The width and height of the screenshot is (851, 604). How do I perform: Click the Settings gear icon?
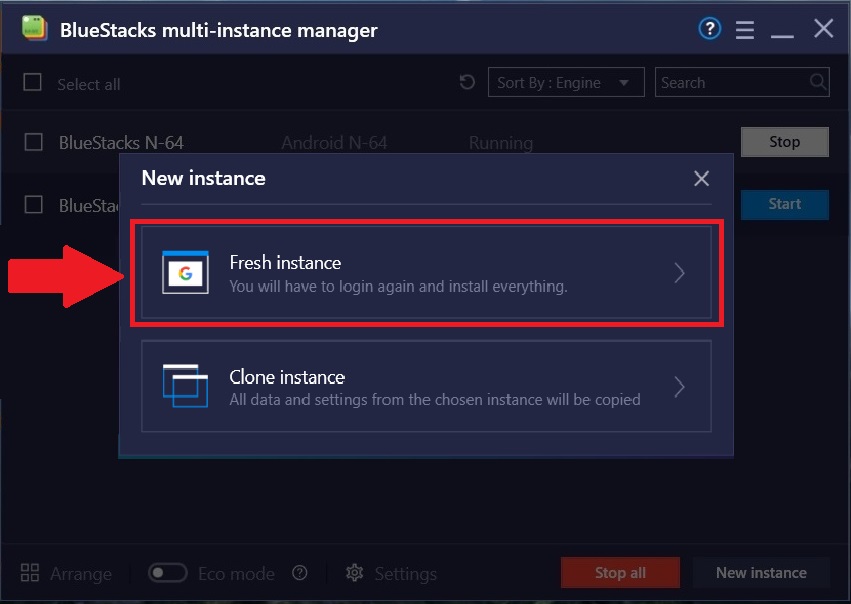(x=354, y=573)
